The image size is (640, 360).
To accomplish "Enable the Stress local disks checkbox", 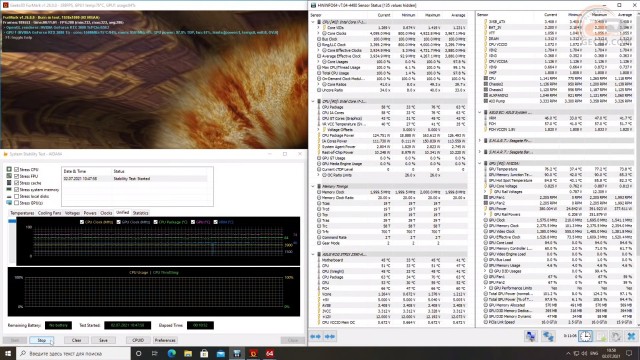I will tap(17, 196).
